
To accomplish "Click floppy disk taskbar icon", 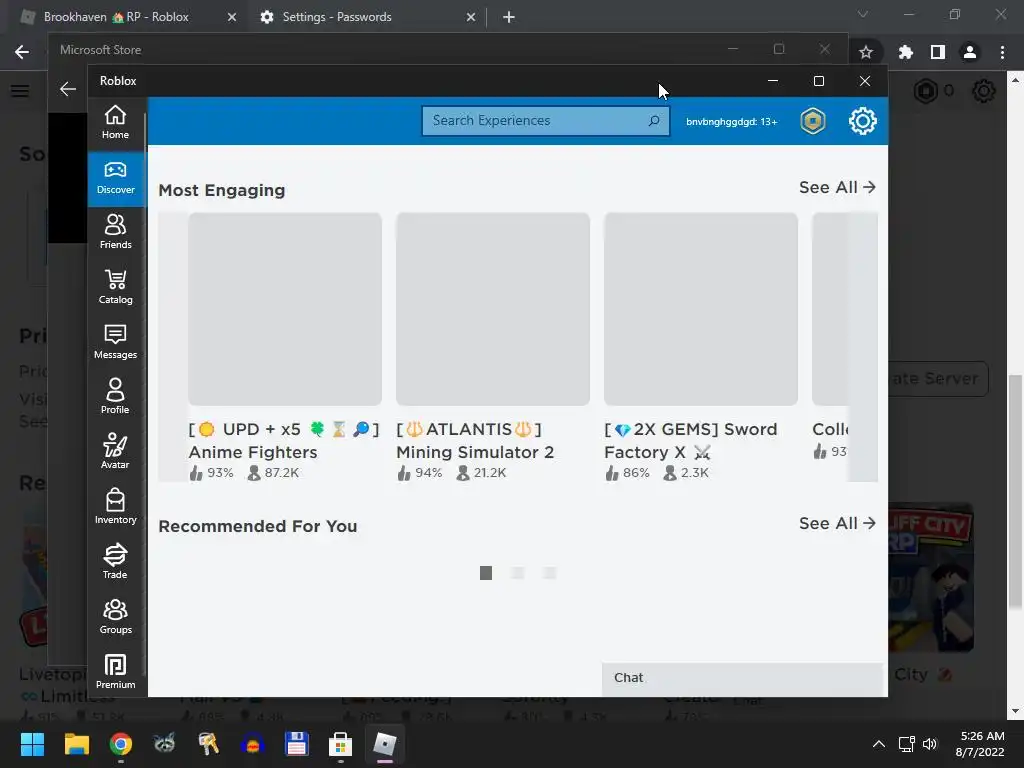I will [296, 744].
